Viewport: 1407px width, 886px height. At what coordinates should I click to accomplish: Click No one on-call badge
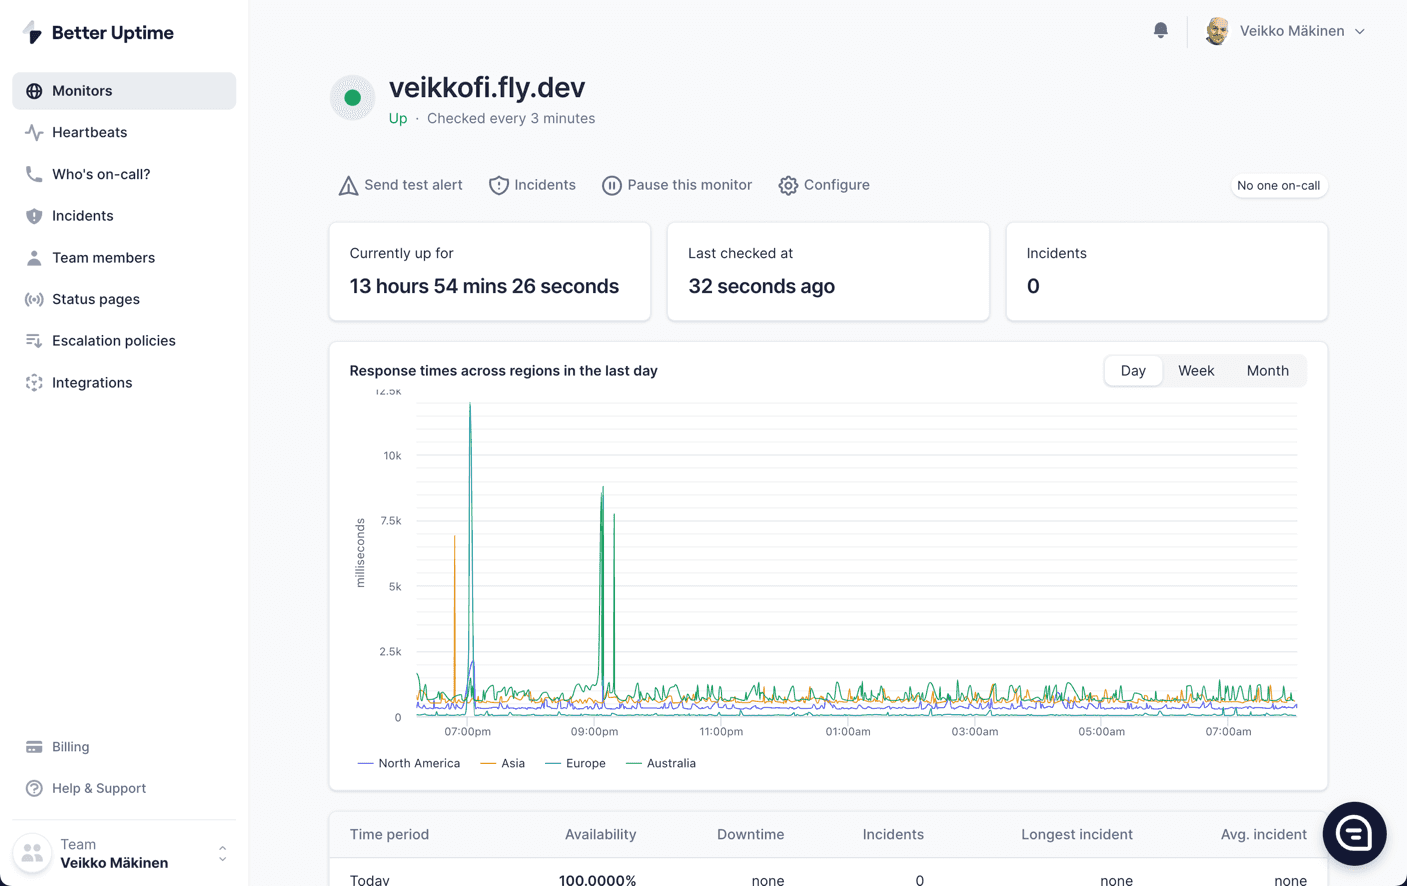1278,186
